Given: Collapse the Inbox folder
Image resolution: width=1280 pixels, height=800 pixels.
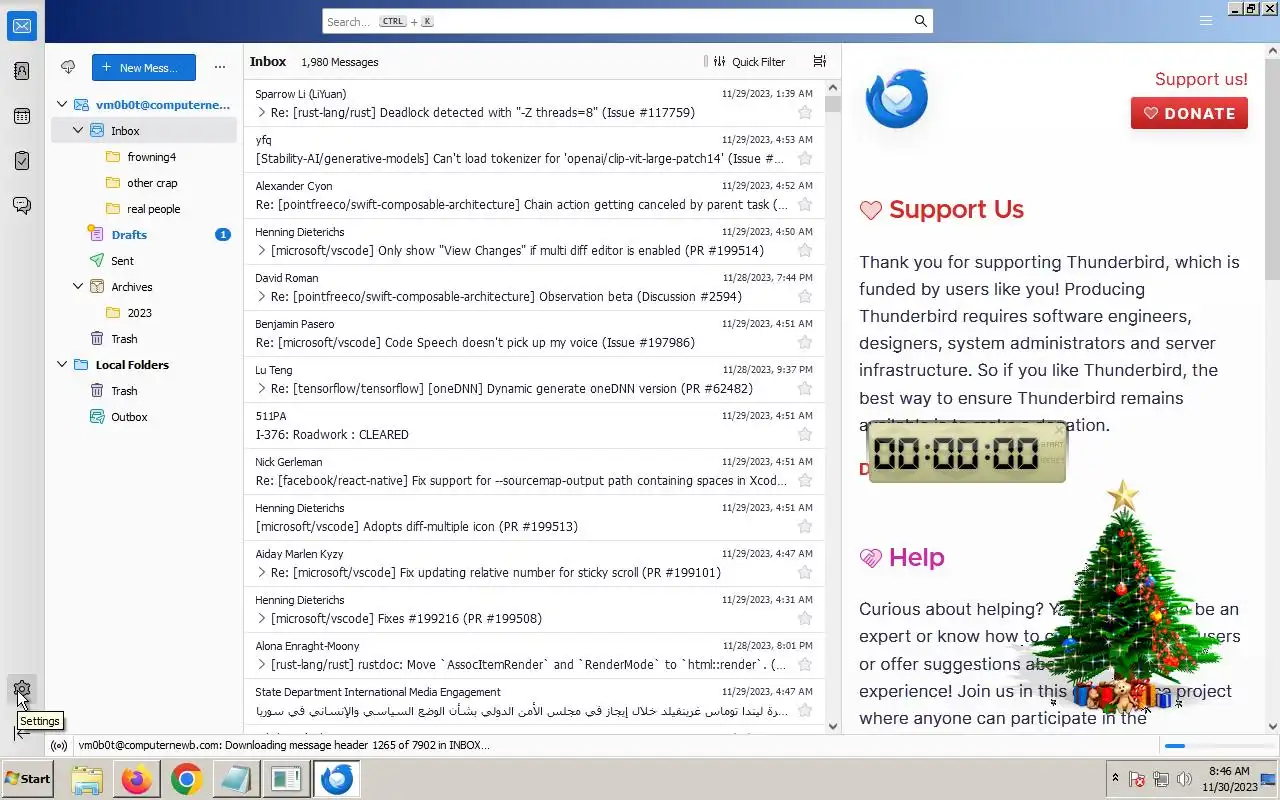Looking at the screenshot, I should click(x=78, y=130).
